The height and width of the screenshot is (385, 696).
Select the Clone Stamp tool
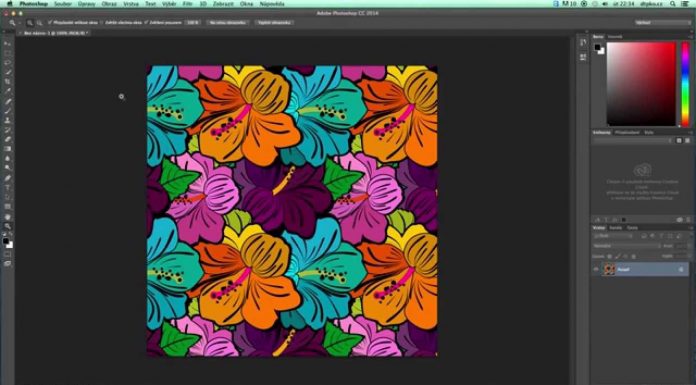(x=8, y=120)
